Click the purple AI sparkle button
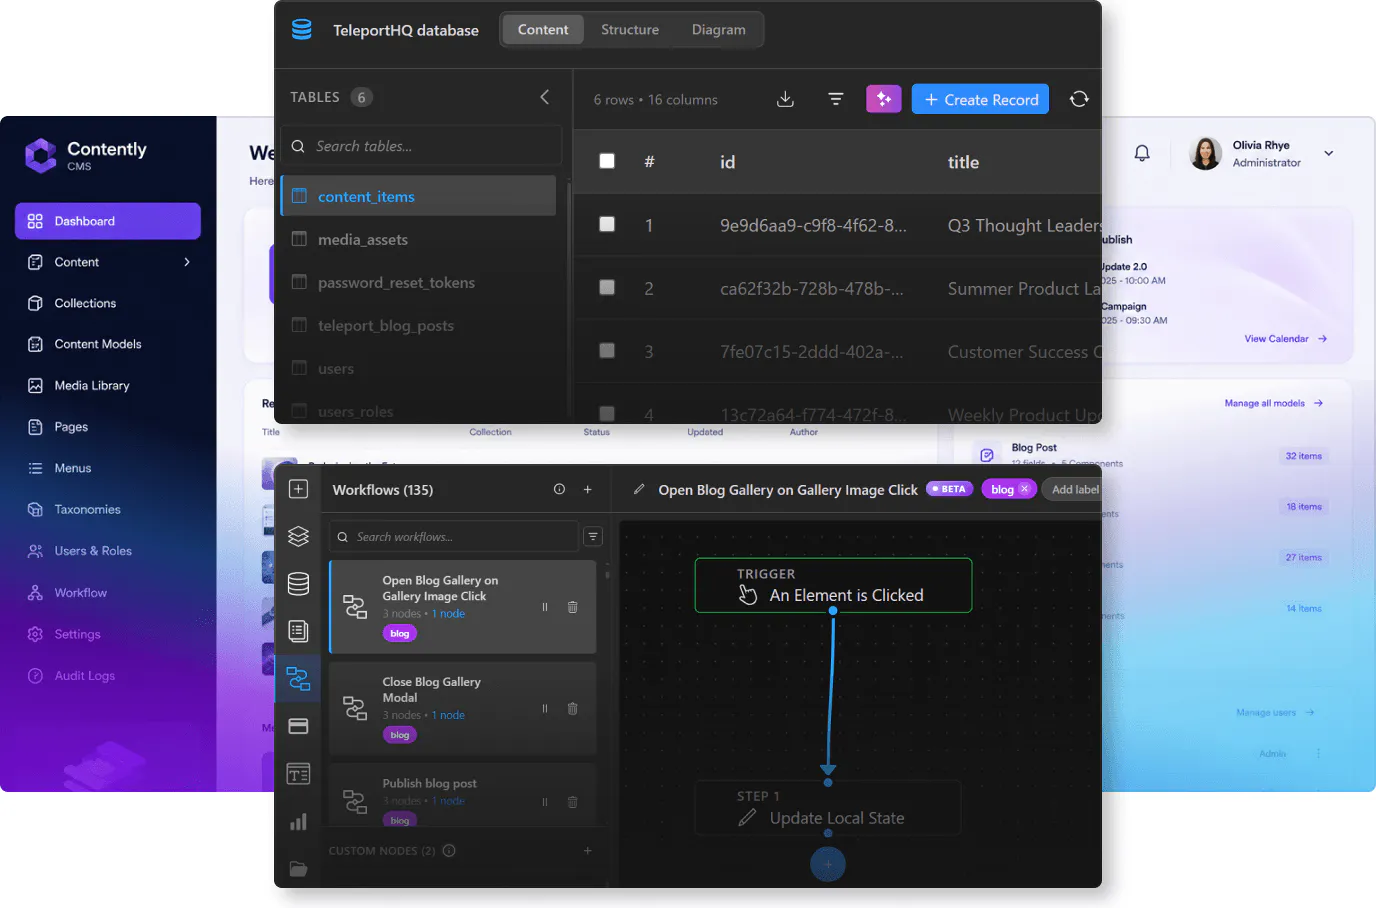 point(884,99)
